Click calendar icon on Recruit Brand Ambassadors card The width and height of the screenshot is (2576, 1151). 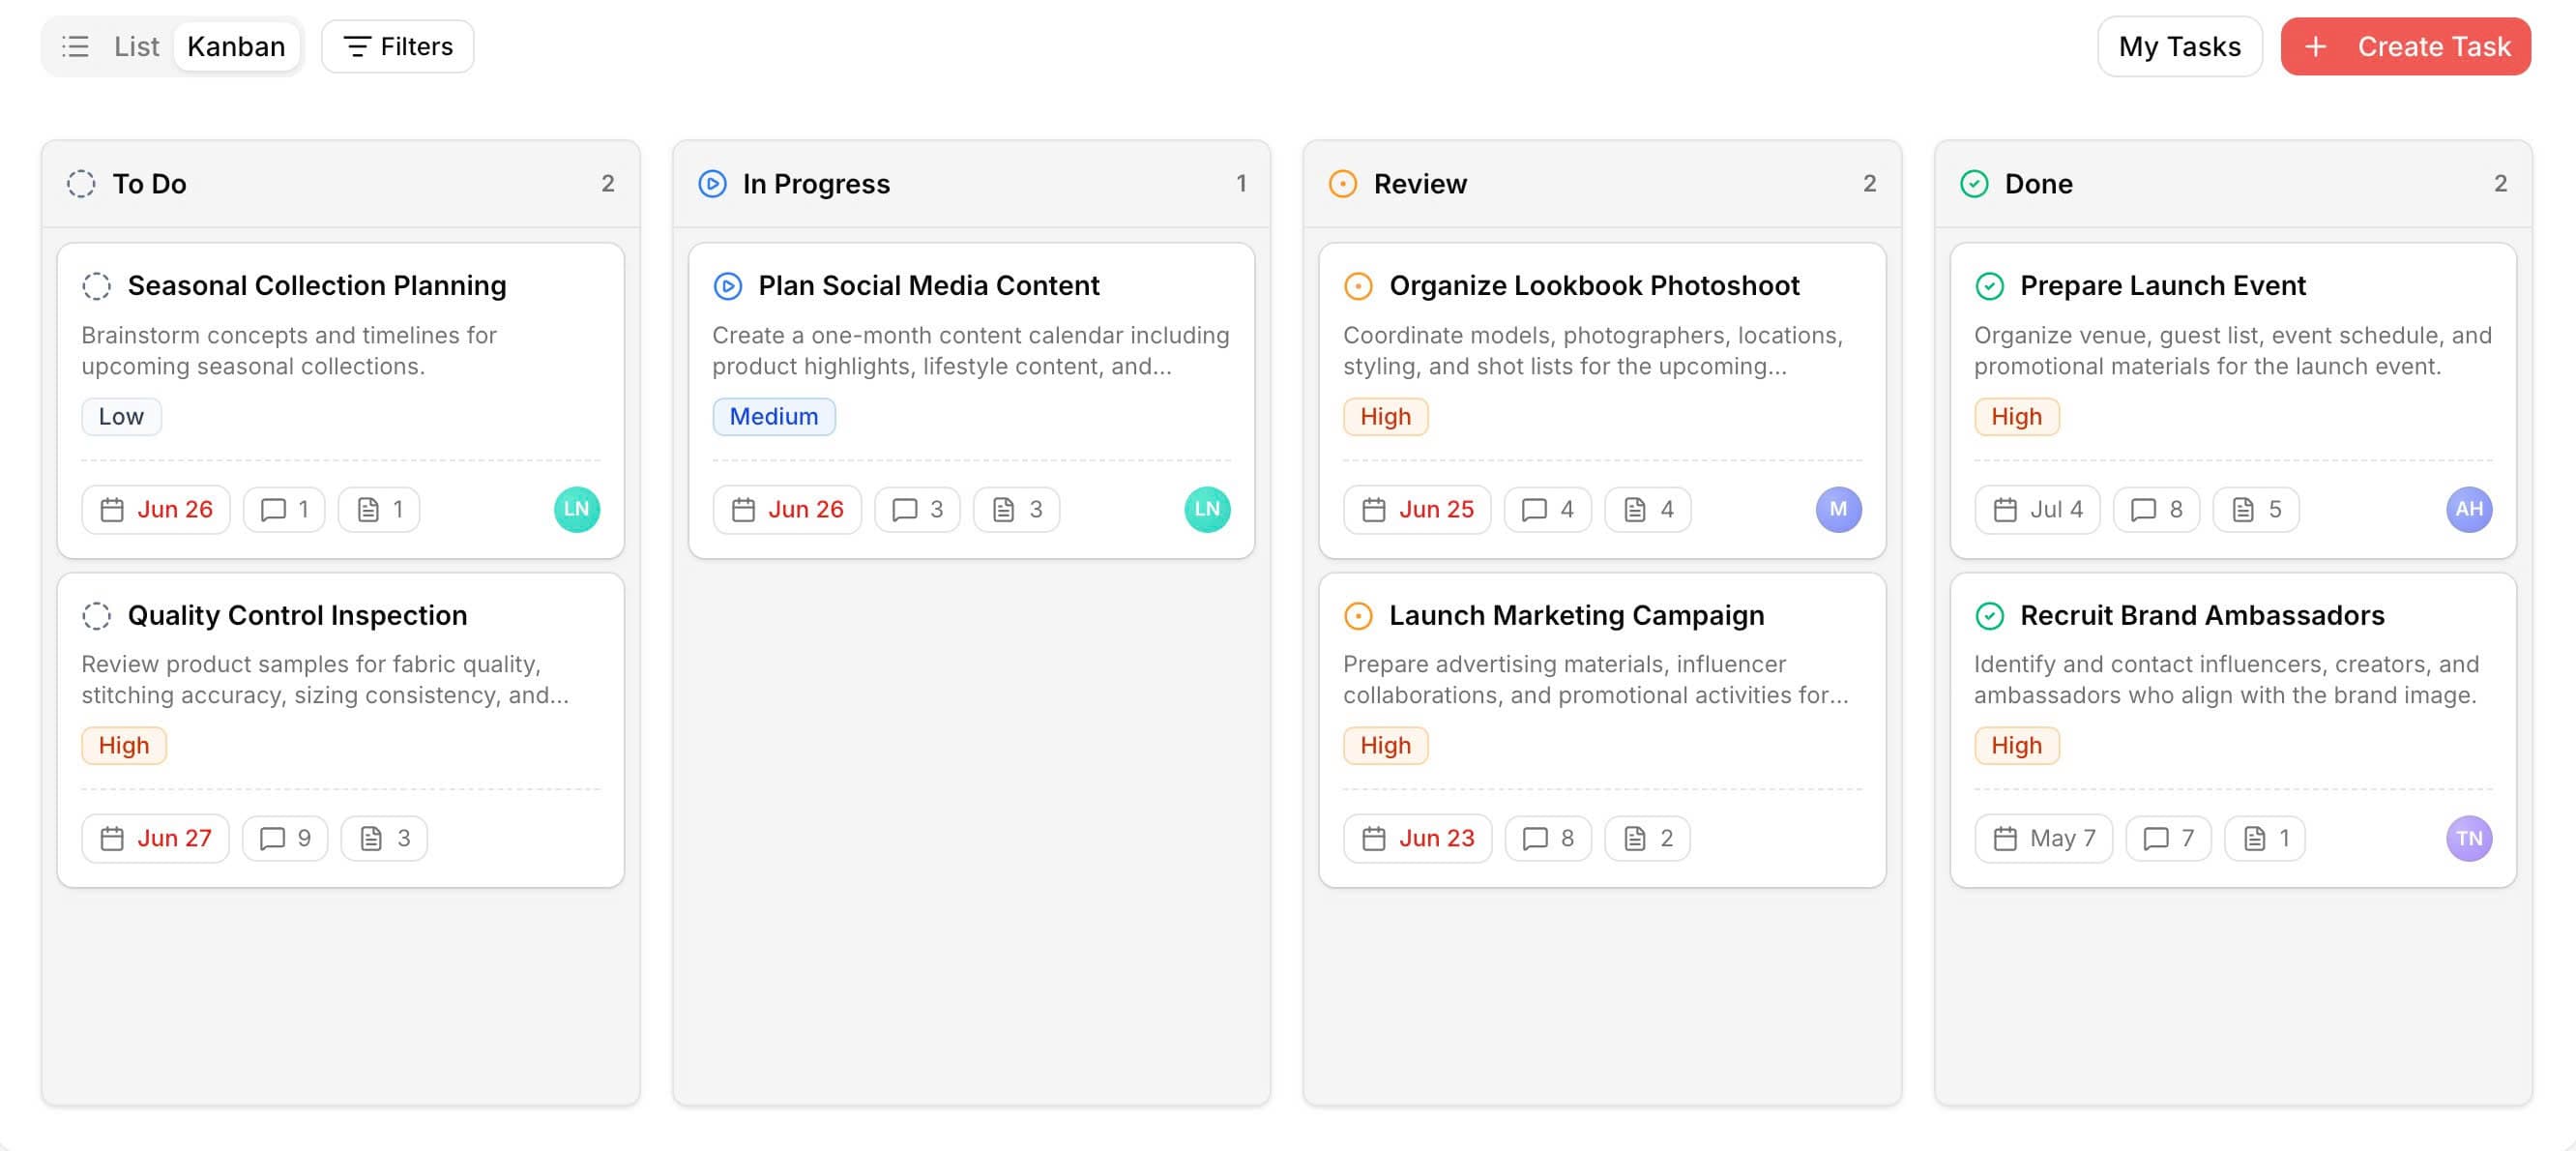pyautogui.click(x=2004, y=838)
